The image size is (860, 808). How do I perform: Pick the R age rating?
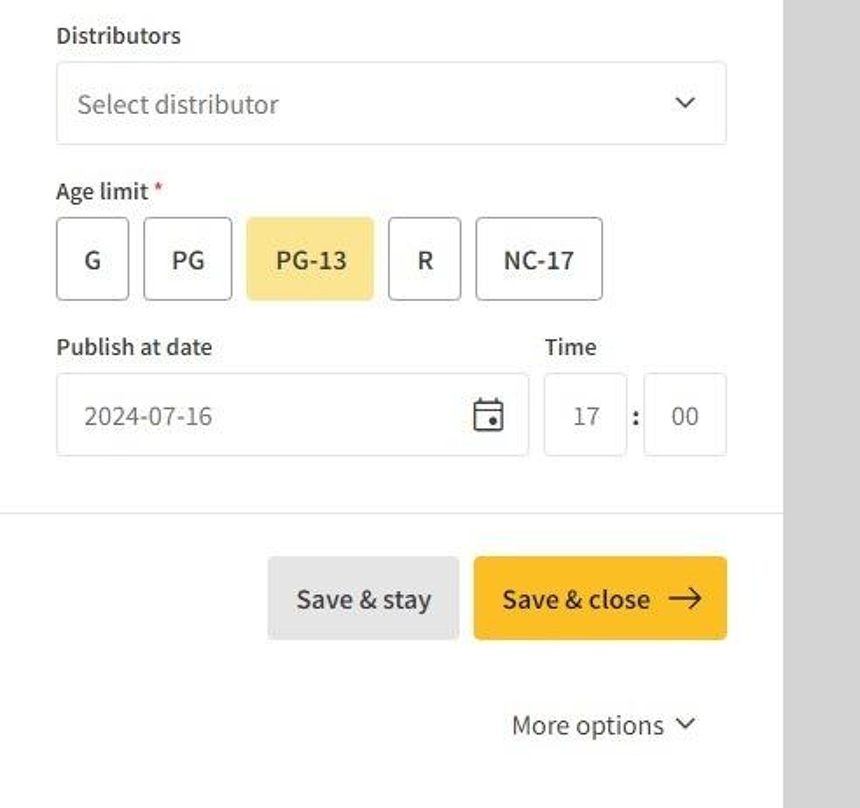425,260
